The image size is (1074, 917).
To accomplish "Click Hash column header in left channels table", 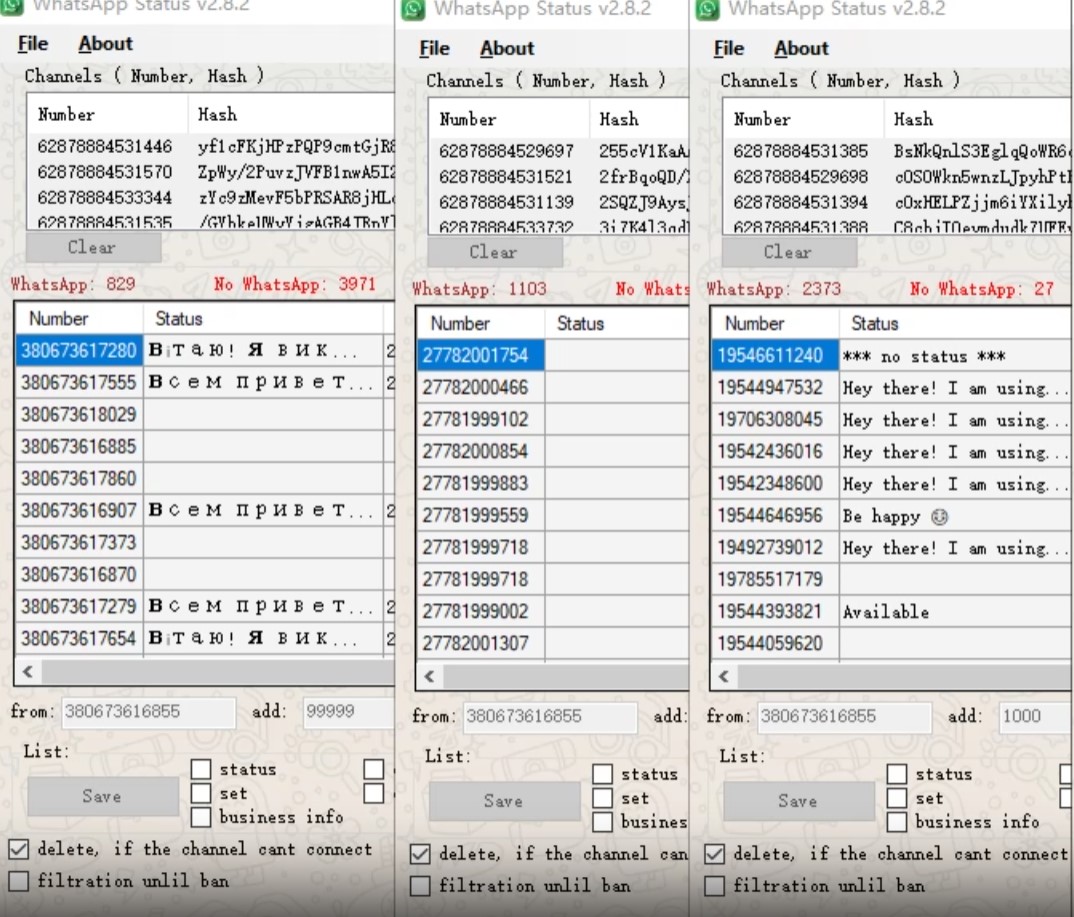I will (291, 114).
